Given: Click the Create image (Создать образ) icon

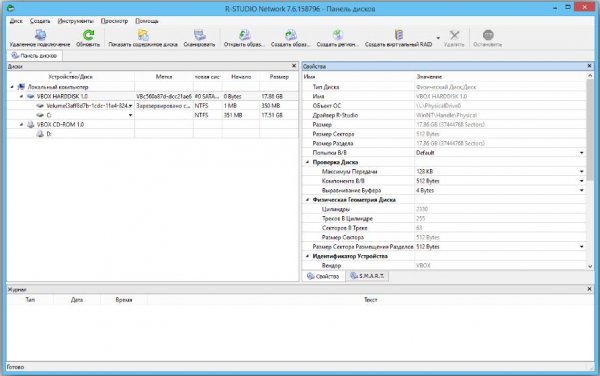Looking at the screenshot, I should tap(290, 35).
